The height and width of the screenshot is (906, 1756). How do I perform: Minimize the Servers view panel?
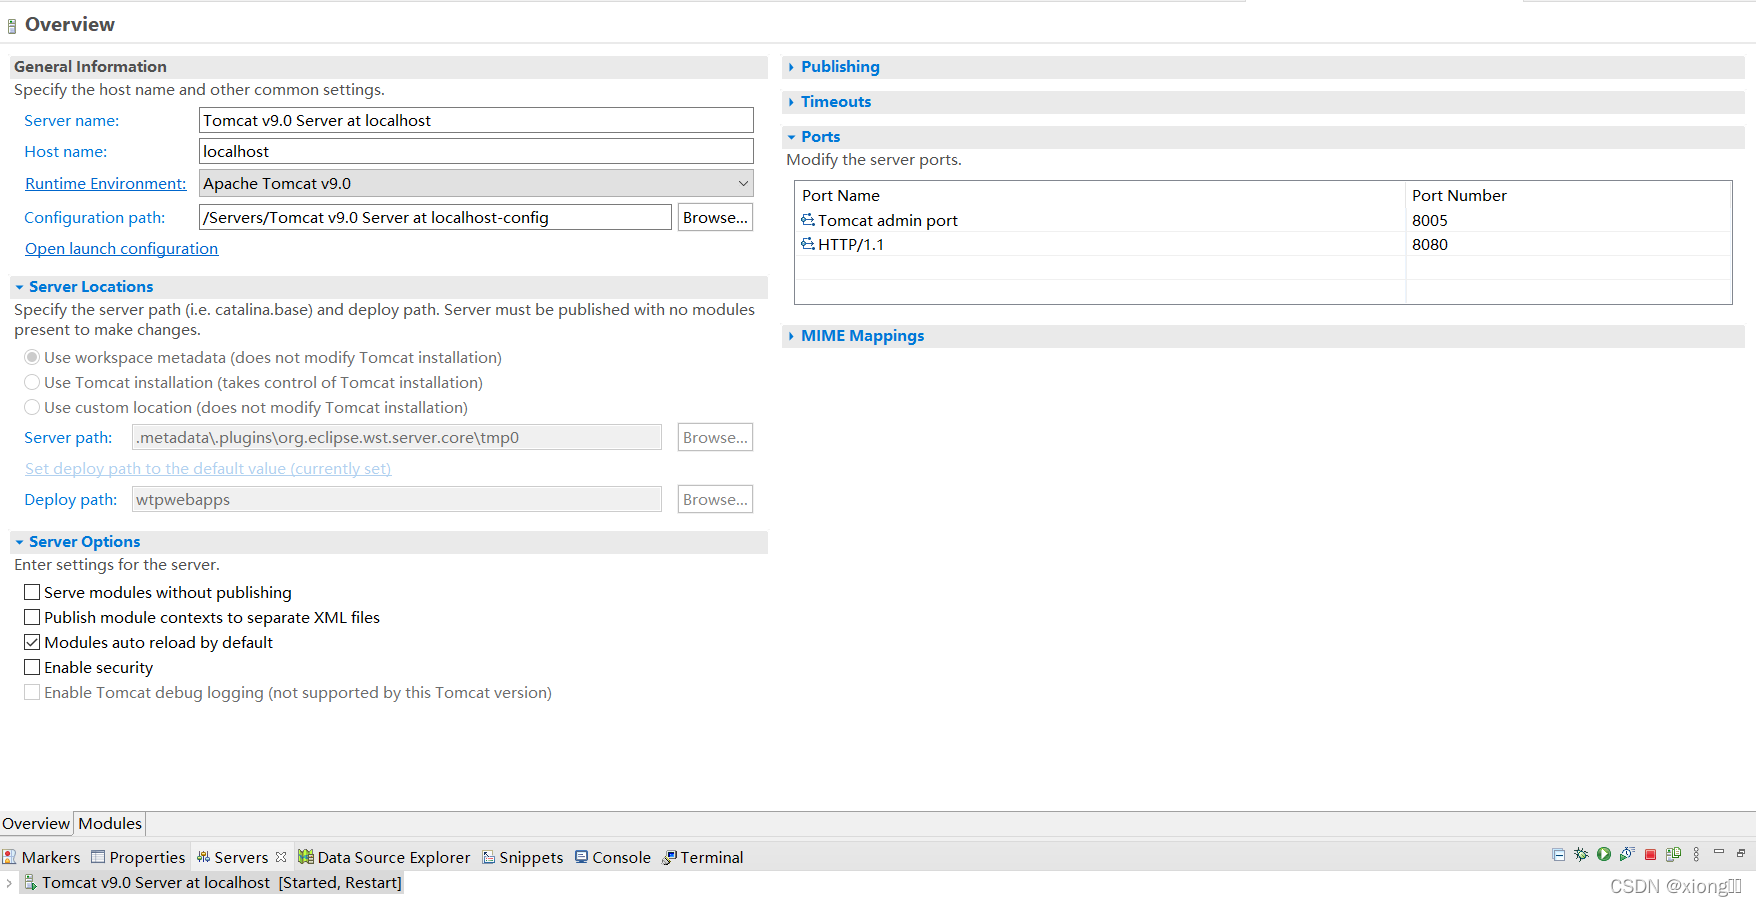1719,853
